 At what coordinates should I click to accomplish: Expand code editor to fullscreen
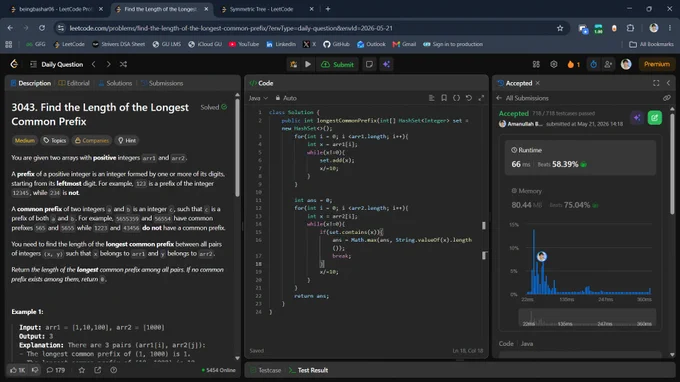(x=481, y=98)
